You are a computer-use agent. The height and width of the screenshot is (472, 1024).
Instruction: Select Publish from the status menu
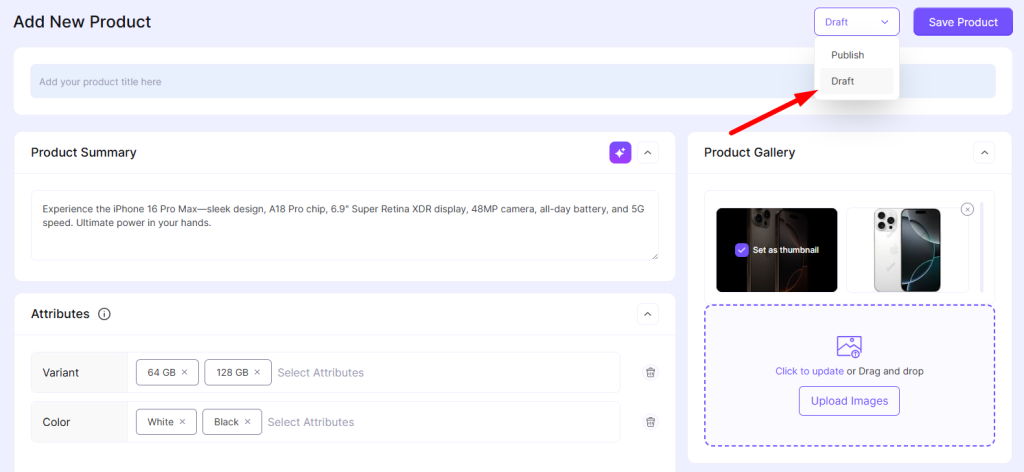[x=857, y=55]
